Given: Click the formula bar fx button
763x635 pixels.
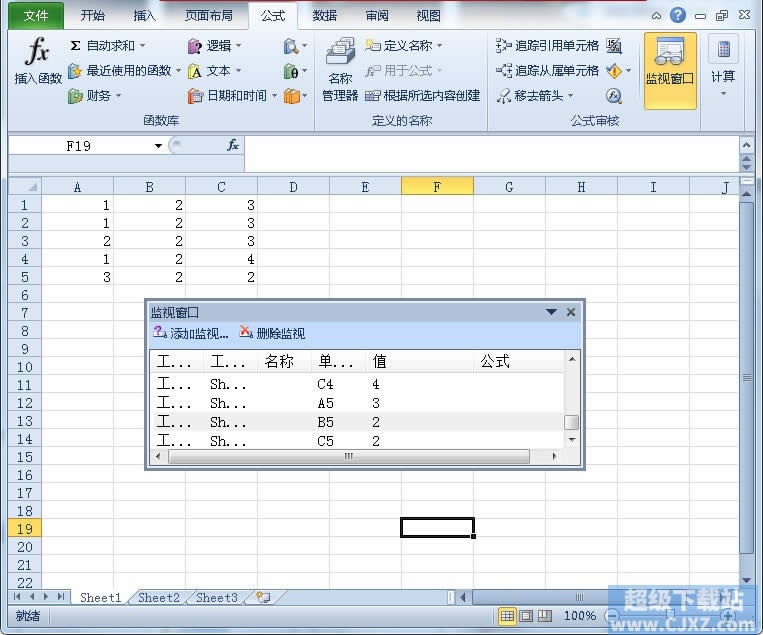Looking at the screenshot, I should [x=233, y=145].
